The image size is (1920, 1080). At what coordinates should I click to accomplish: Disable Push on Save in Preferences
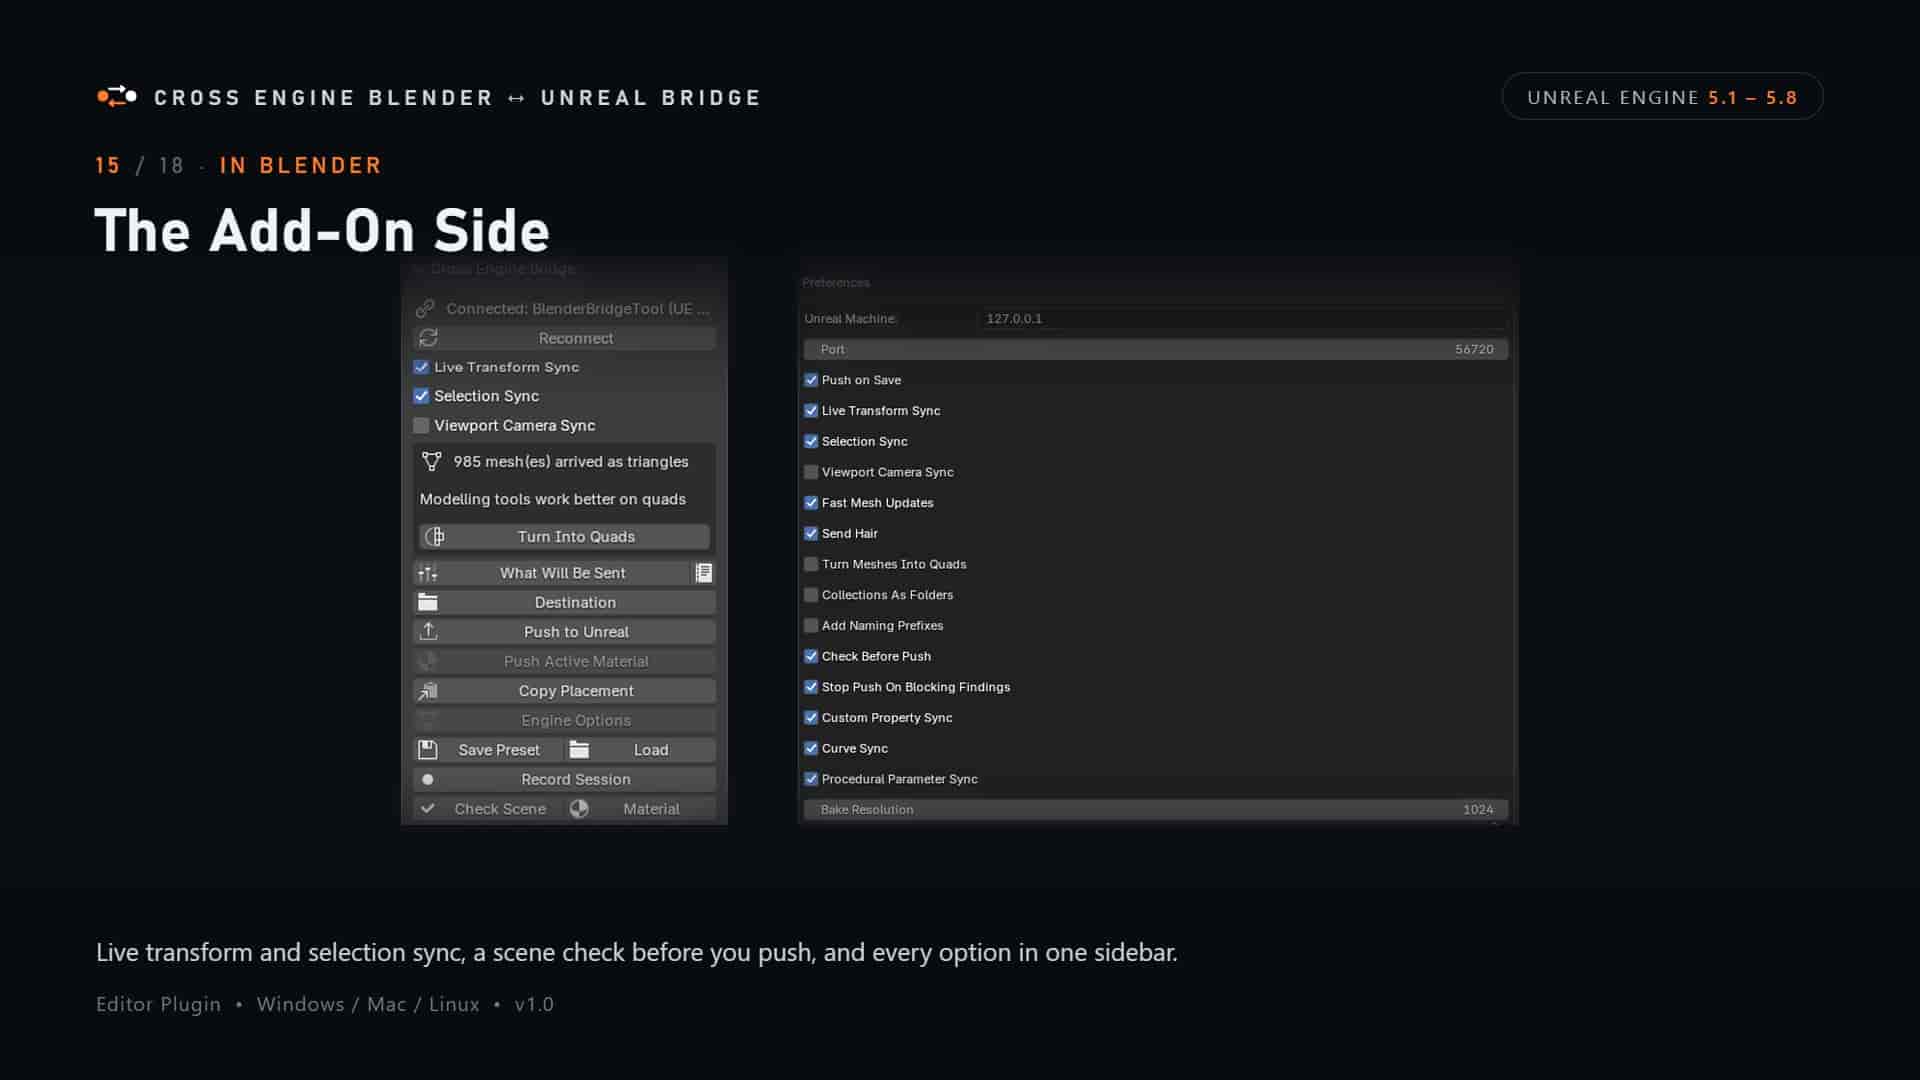811,380
